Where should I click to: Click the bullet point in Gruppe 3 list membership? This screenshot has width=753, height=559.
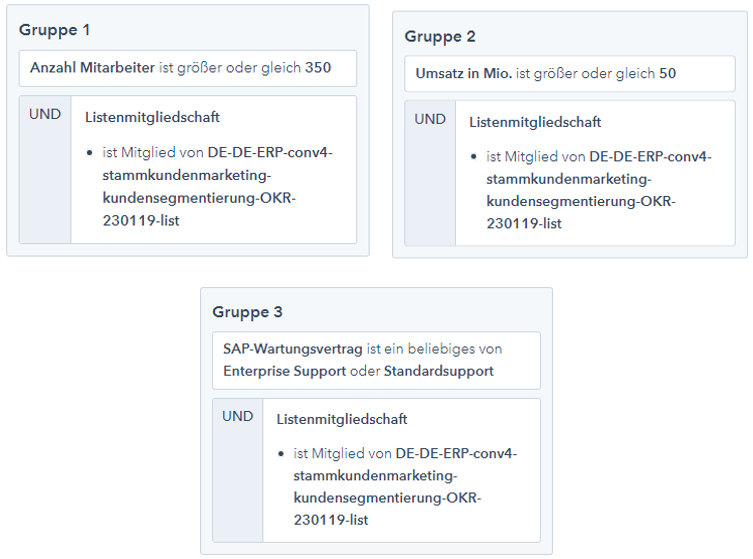click(285, 454)
